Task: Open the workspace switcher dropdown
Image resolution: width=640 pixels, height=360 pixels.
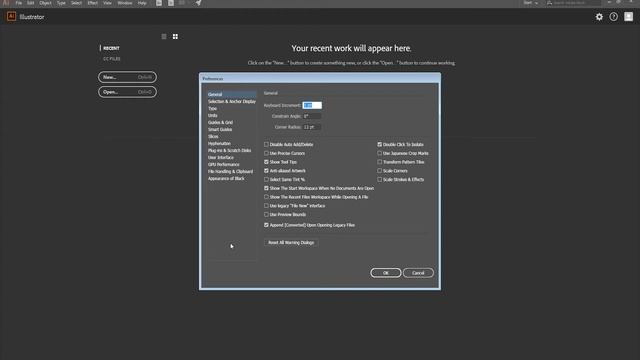Action: (531, 3)
